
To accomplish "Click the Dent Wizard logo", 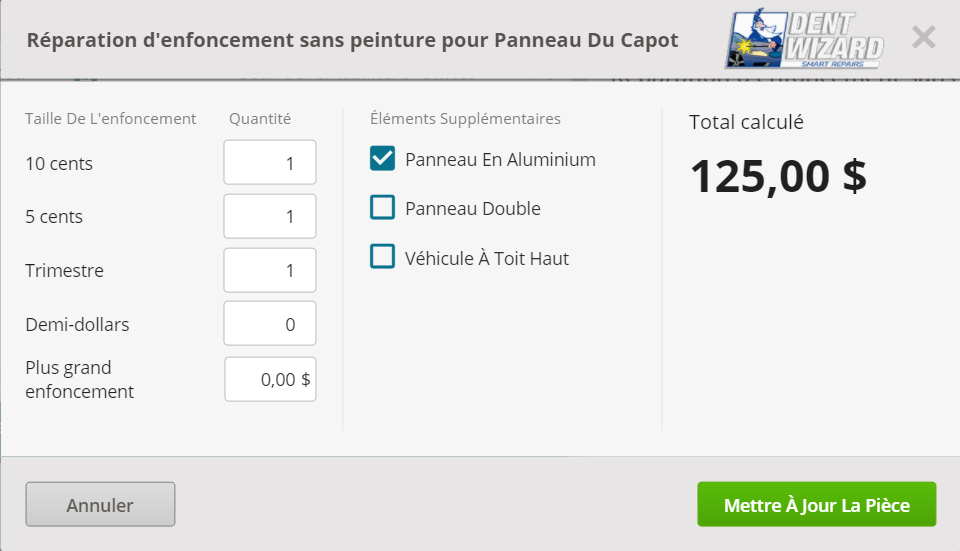I will coord(804,38).
